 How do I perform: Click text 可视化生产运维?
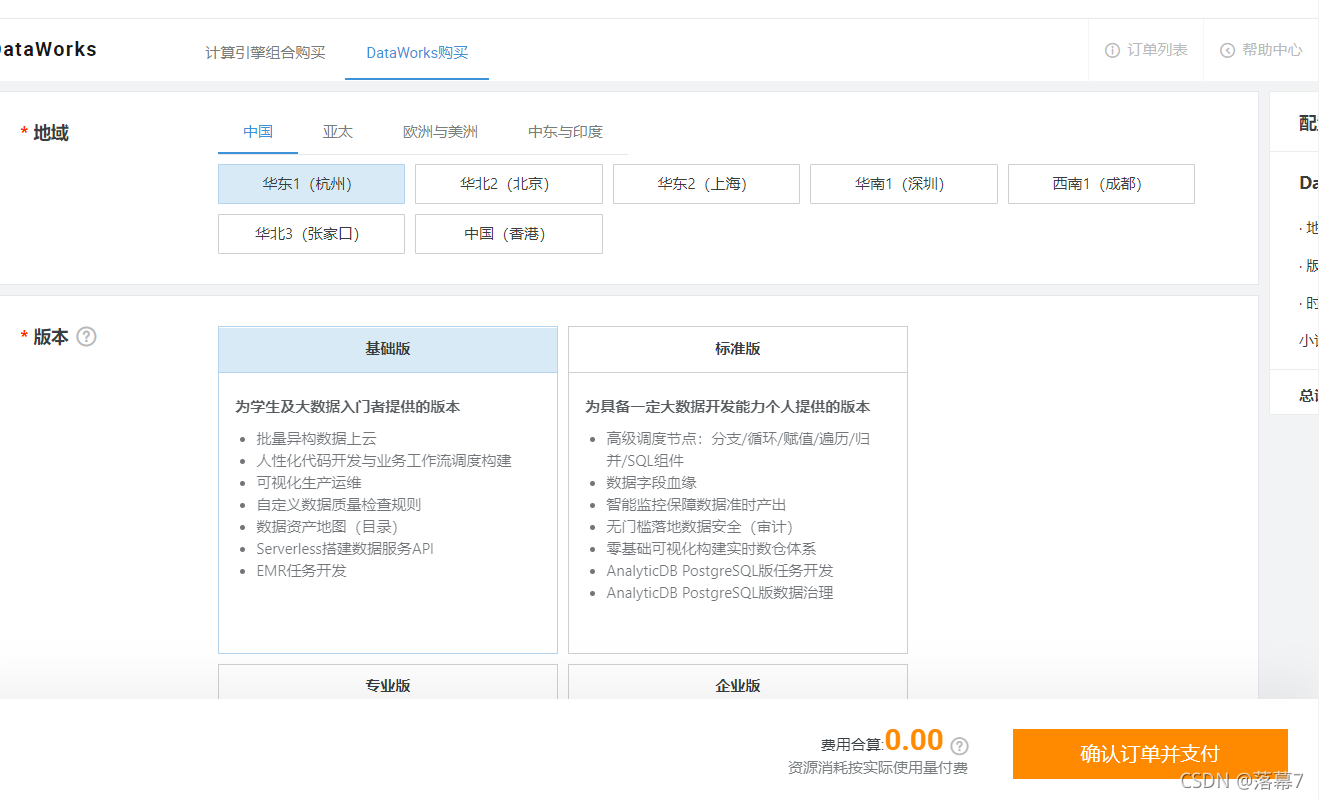click(x=309, y=483)
